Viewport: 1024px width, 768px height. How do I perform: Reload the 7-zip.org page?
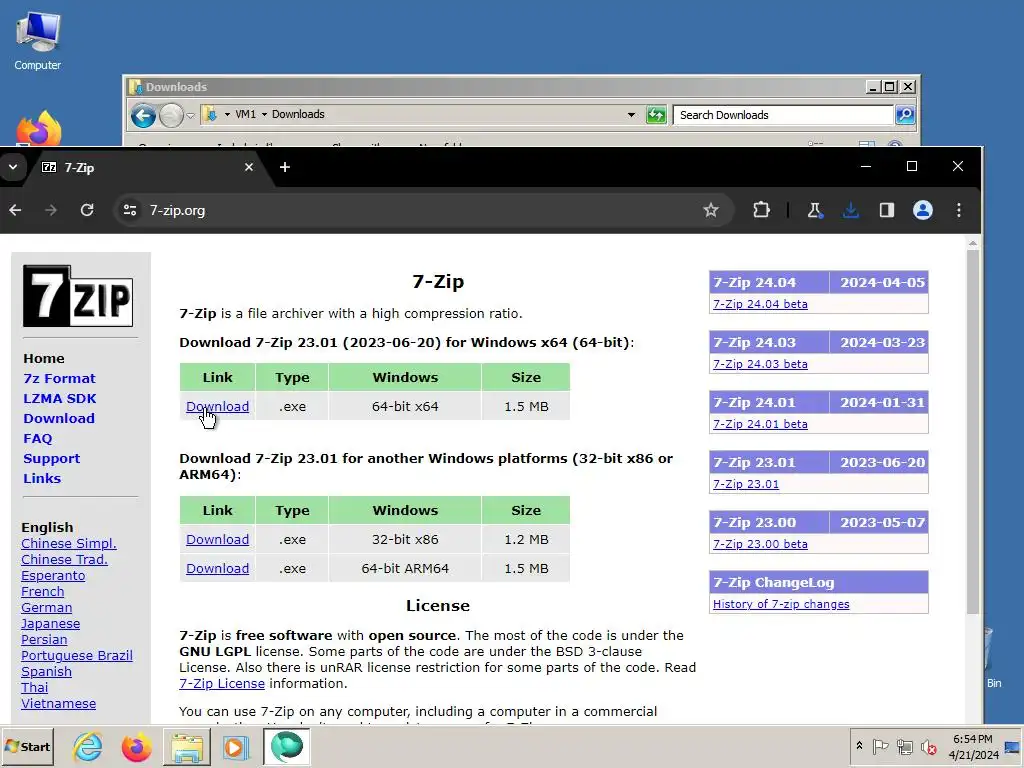tap(87, 210)
